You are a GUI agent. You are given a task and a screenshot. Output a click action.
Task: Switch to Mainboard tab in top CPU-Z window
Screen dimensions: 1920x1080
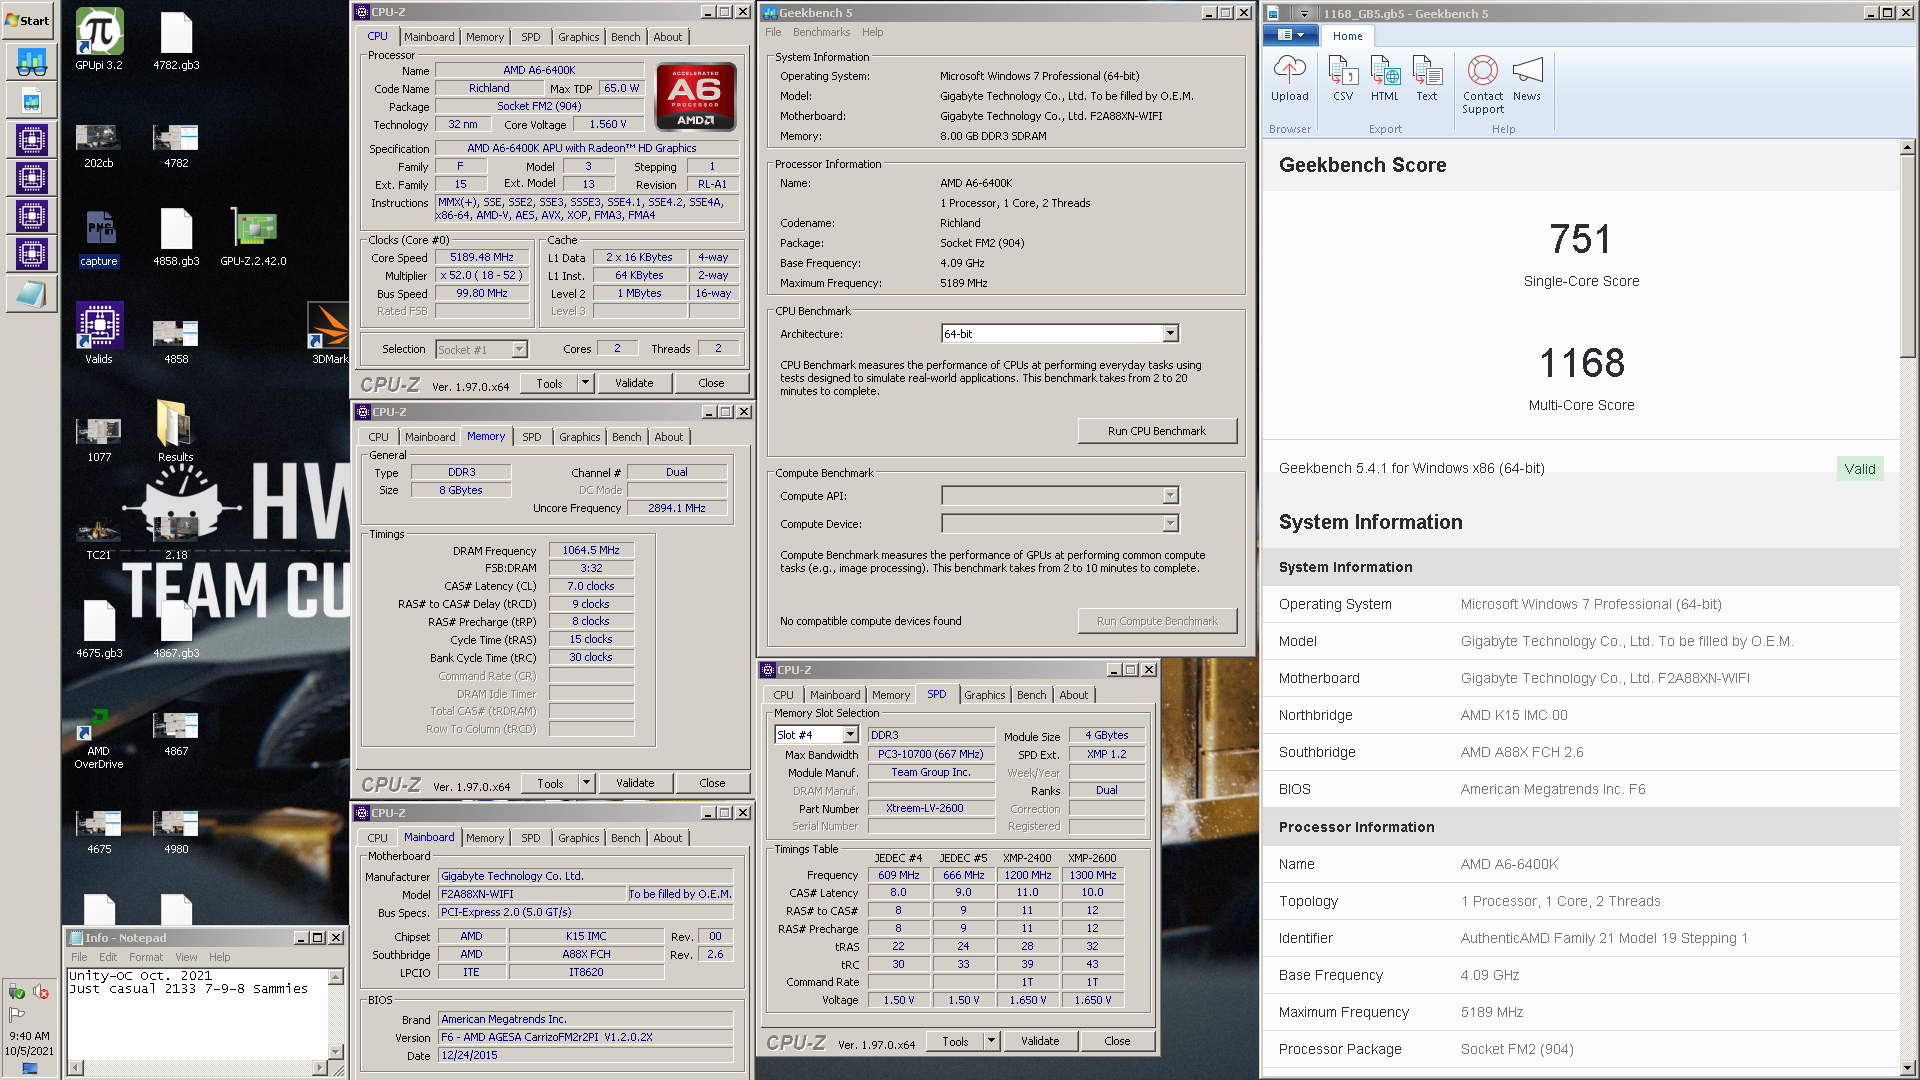(429, 37)
